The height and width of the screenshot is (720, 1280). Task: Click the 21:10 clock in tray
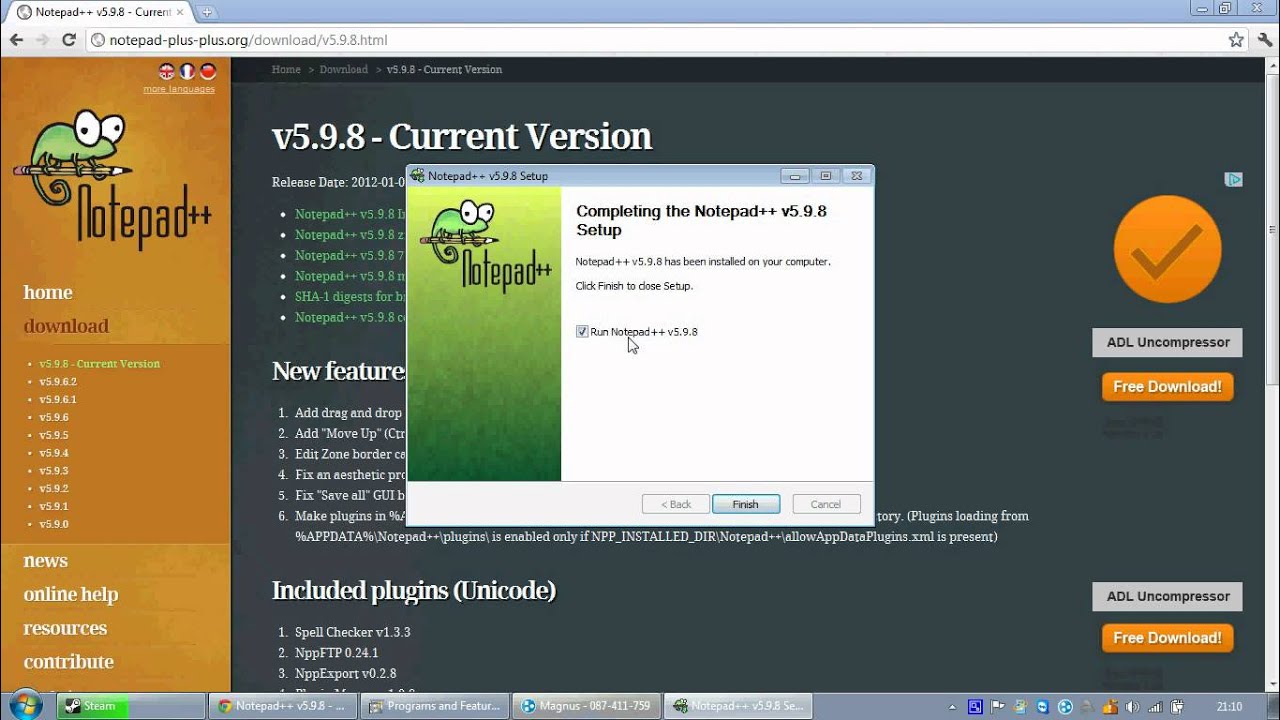[1230, 706]
